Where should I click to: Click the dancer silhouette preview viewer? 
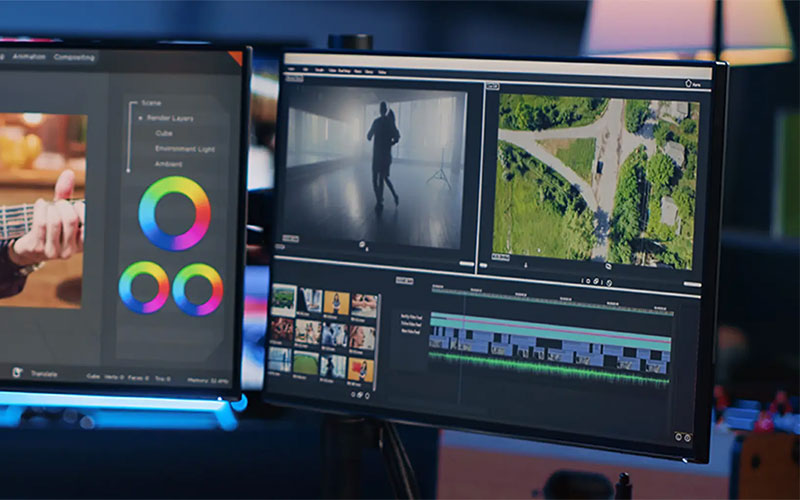click(375, 165)
